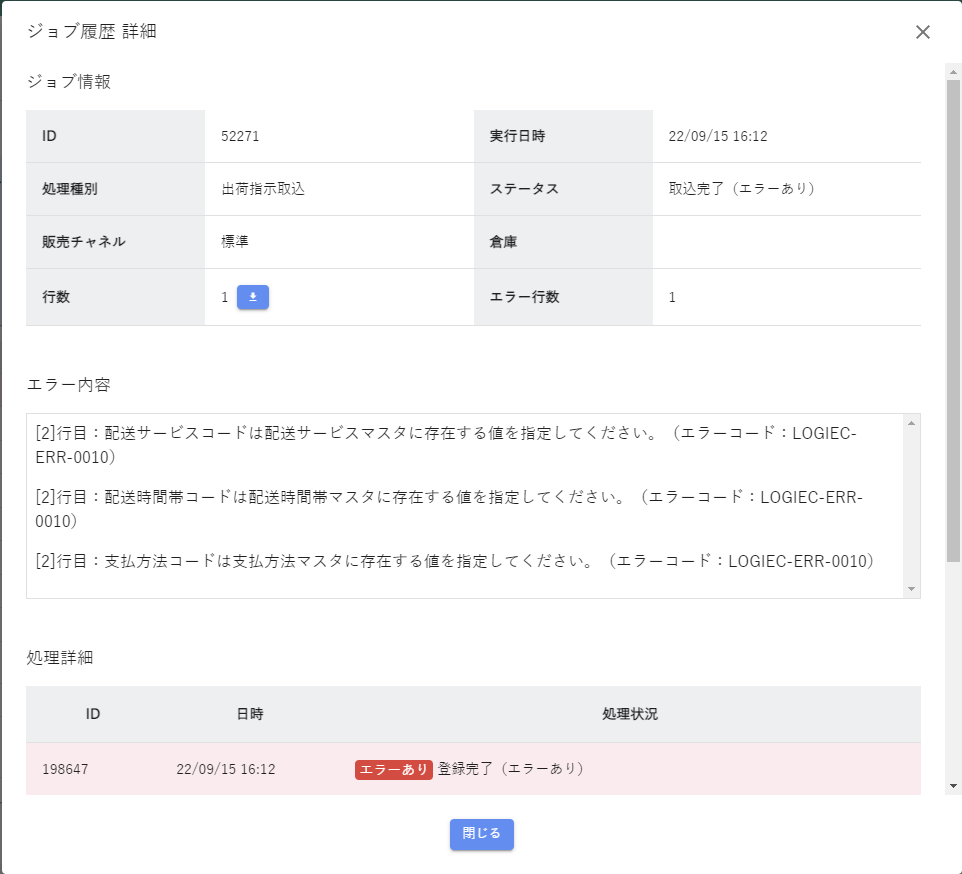Click the job ID value 52271
The width and height of the screenshot is (962, 874).
[240, 136]
